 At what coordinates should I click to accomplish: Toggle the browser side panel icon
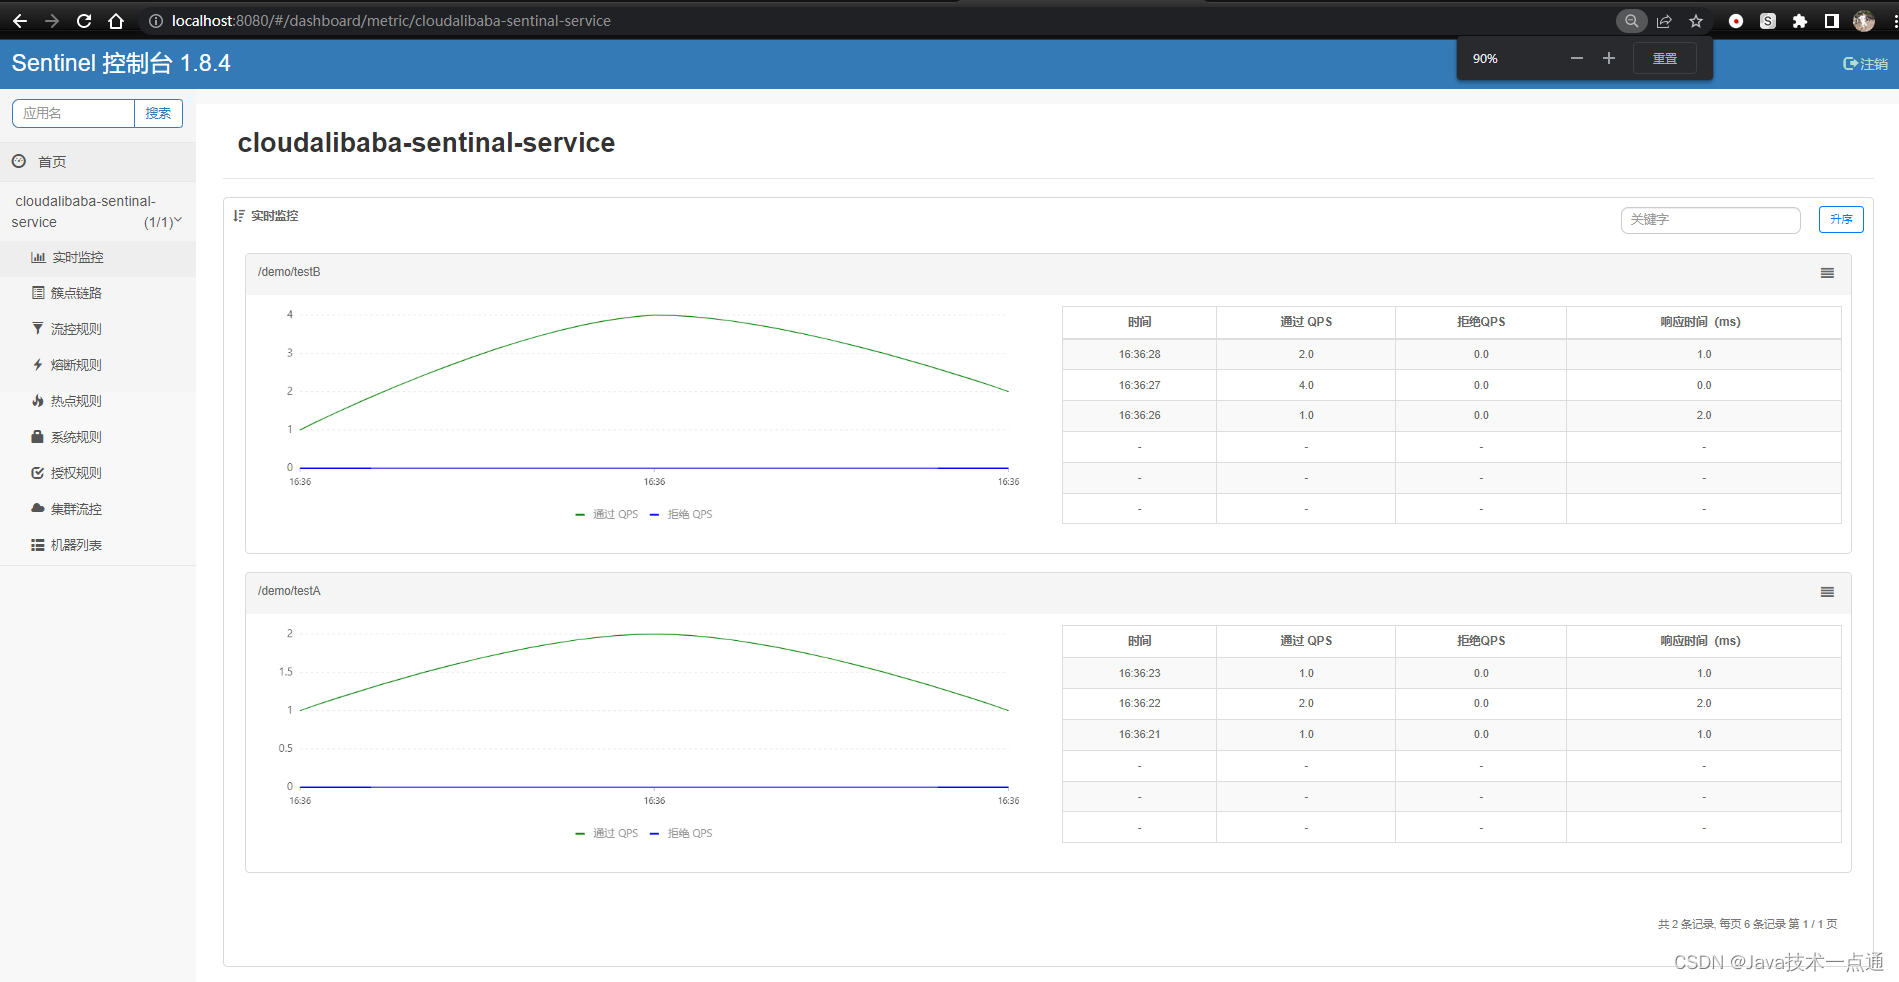1832,21
